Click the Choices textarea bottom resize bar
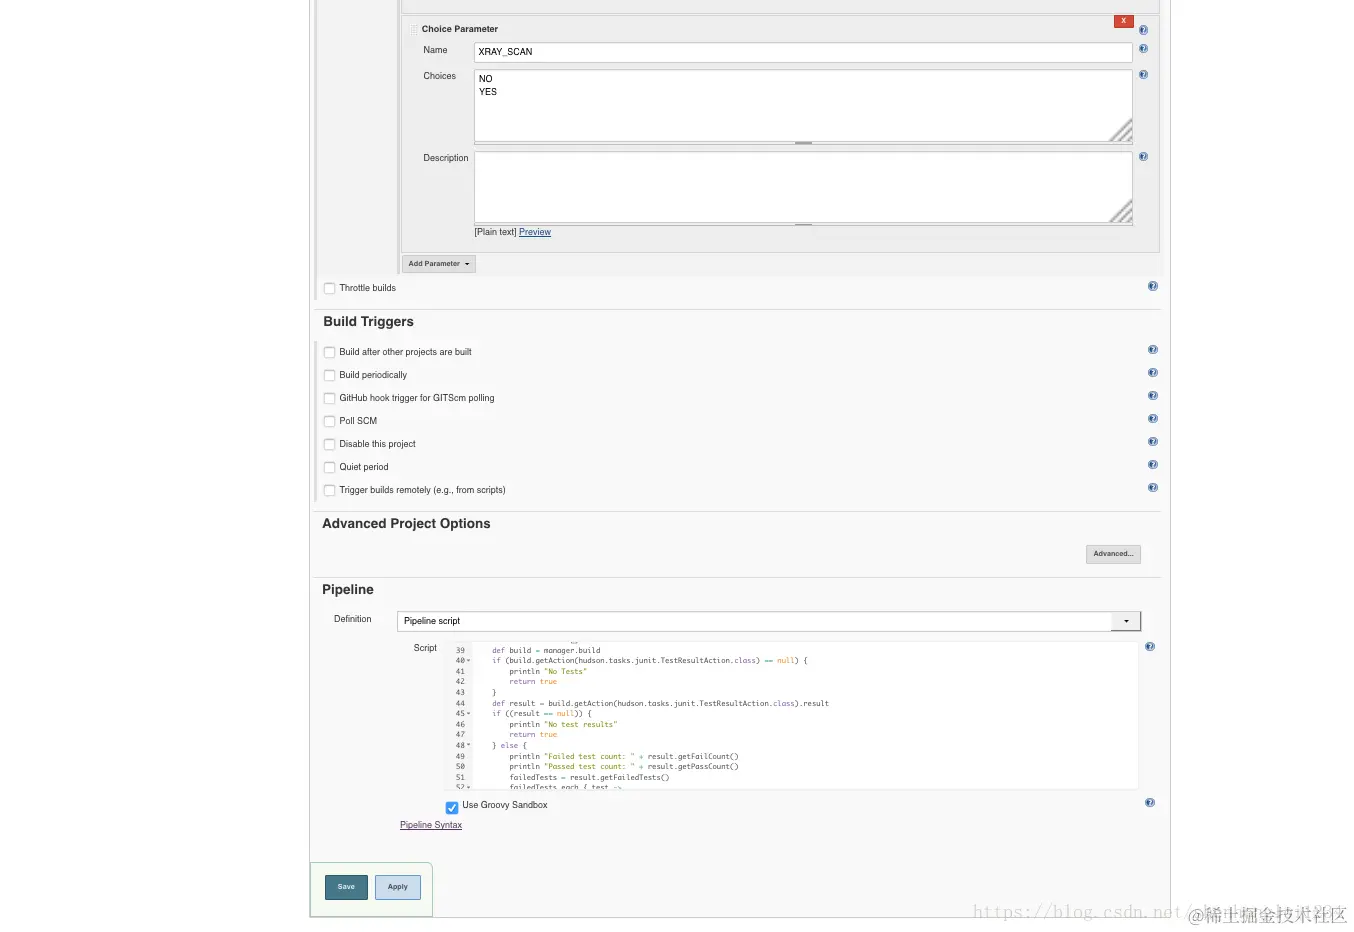 click(803, 143)
